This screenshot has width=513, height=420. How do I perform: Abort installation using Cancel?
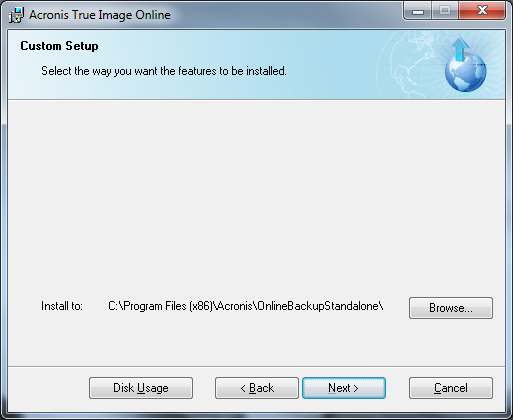point(451,388)
